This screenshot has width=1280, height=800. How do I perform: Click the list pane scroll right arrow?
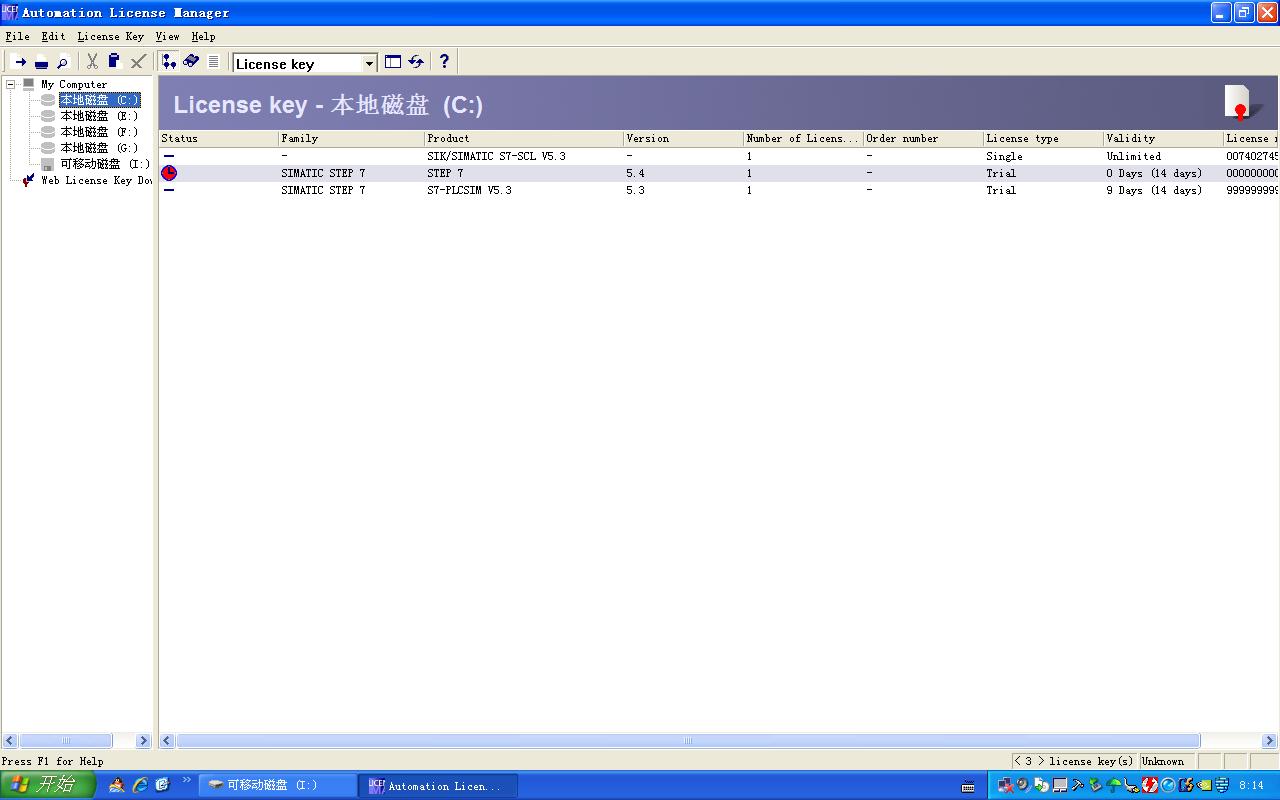[x=1270, y=741]
